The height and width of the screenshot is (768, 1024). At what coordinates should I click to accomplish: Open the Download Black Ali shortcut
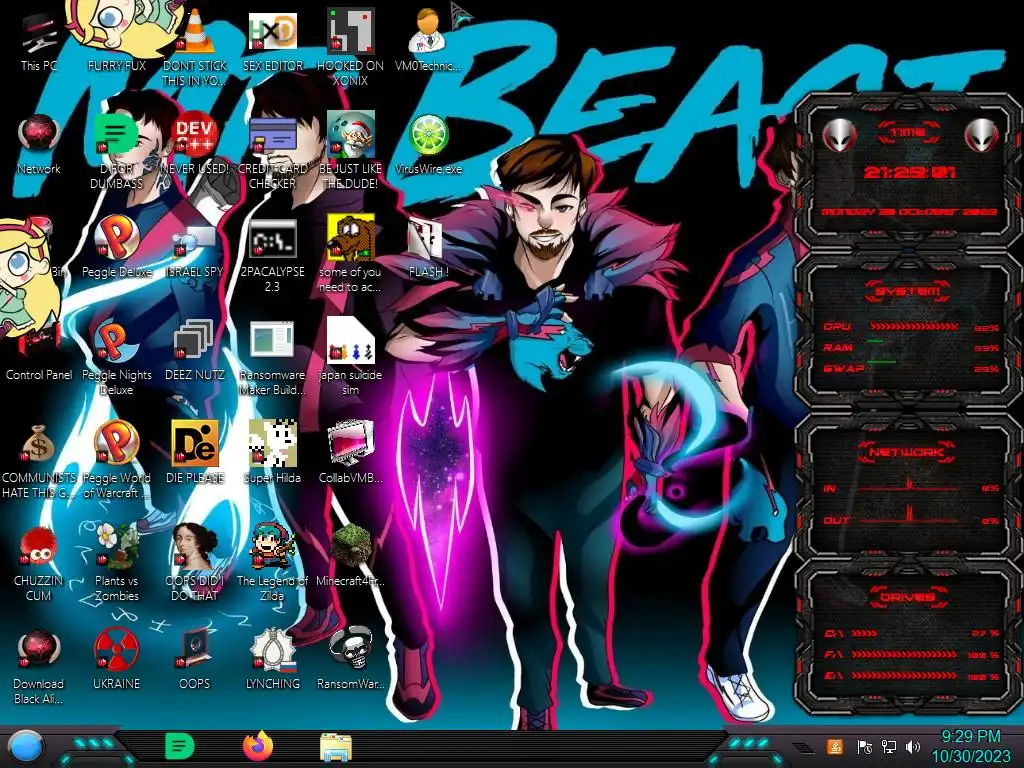tap(39, 667)
